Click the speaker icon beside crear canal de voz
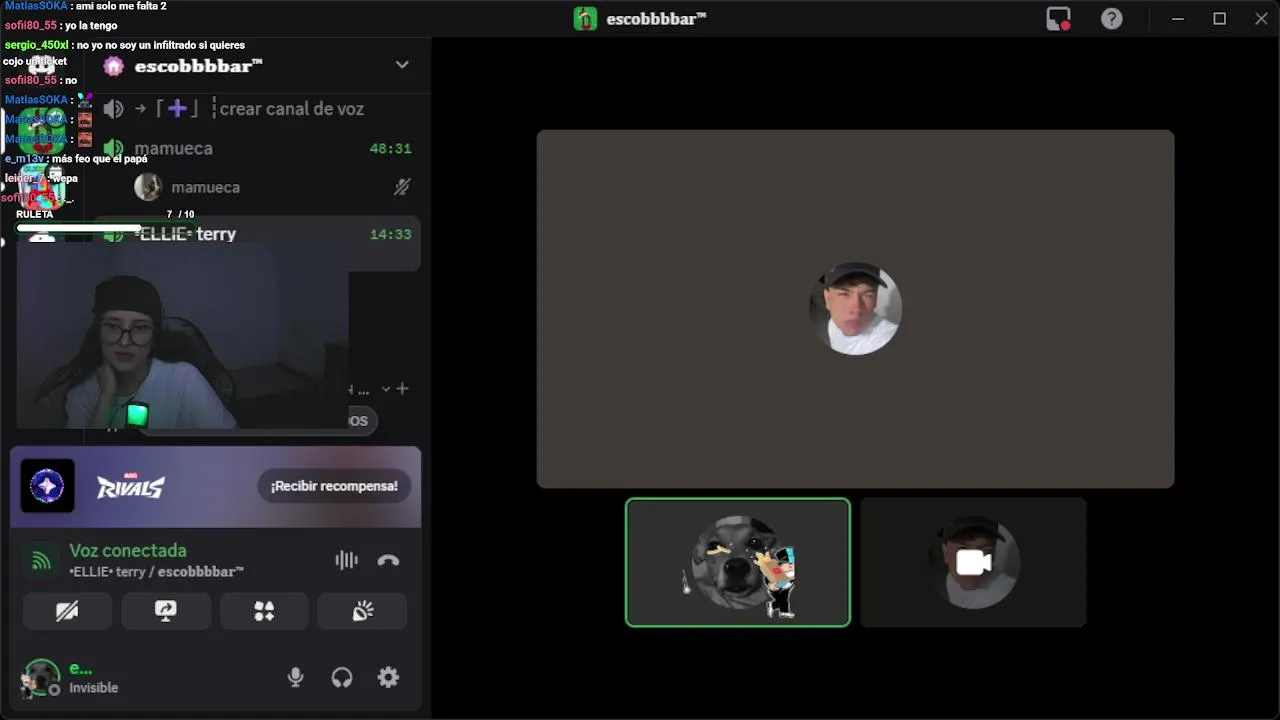 [113, 109]
